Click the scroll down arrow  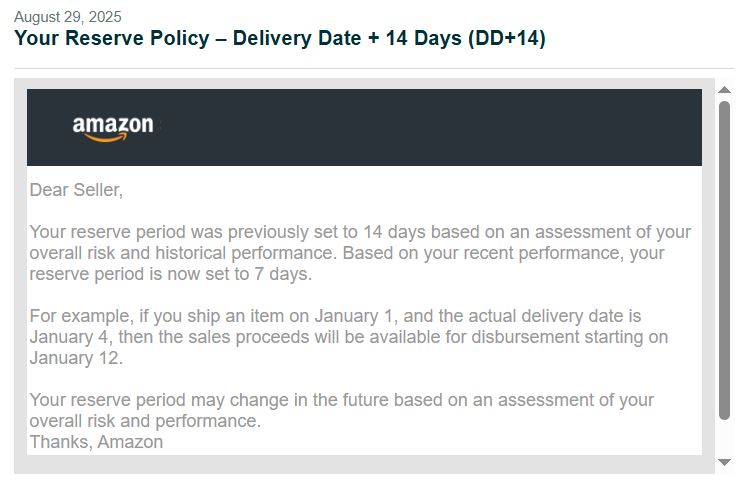click(x=725, y=461)
